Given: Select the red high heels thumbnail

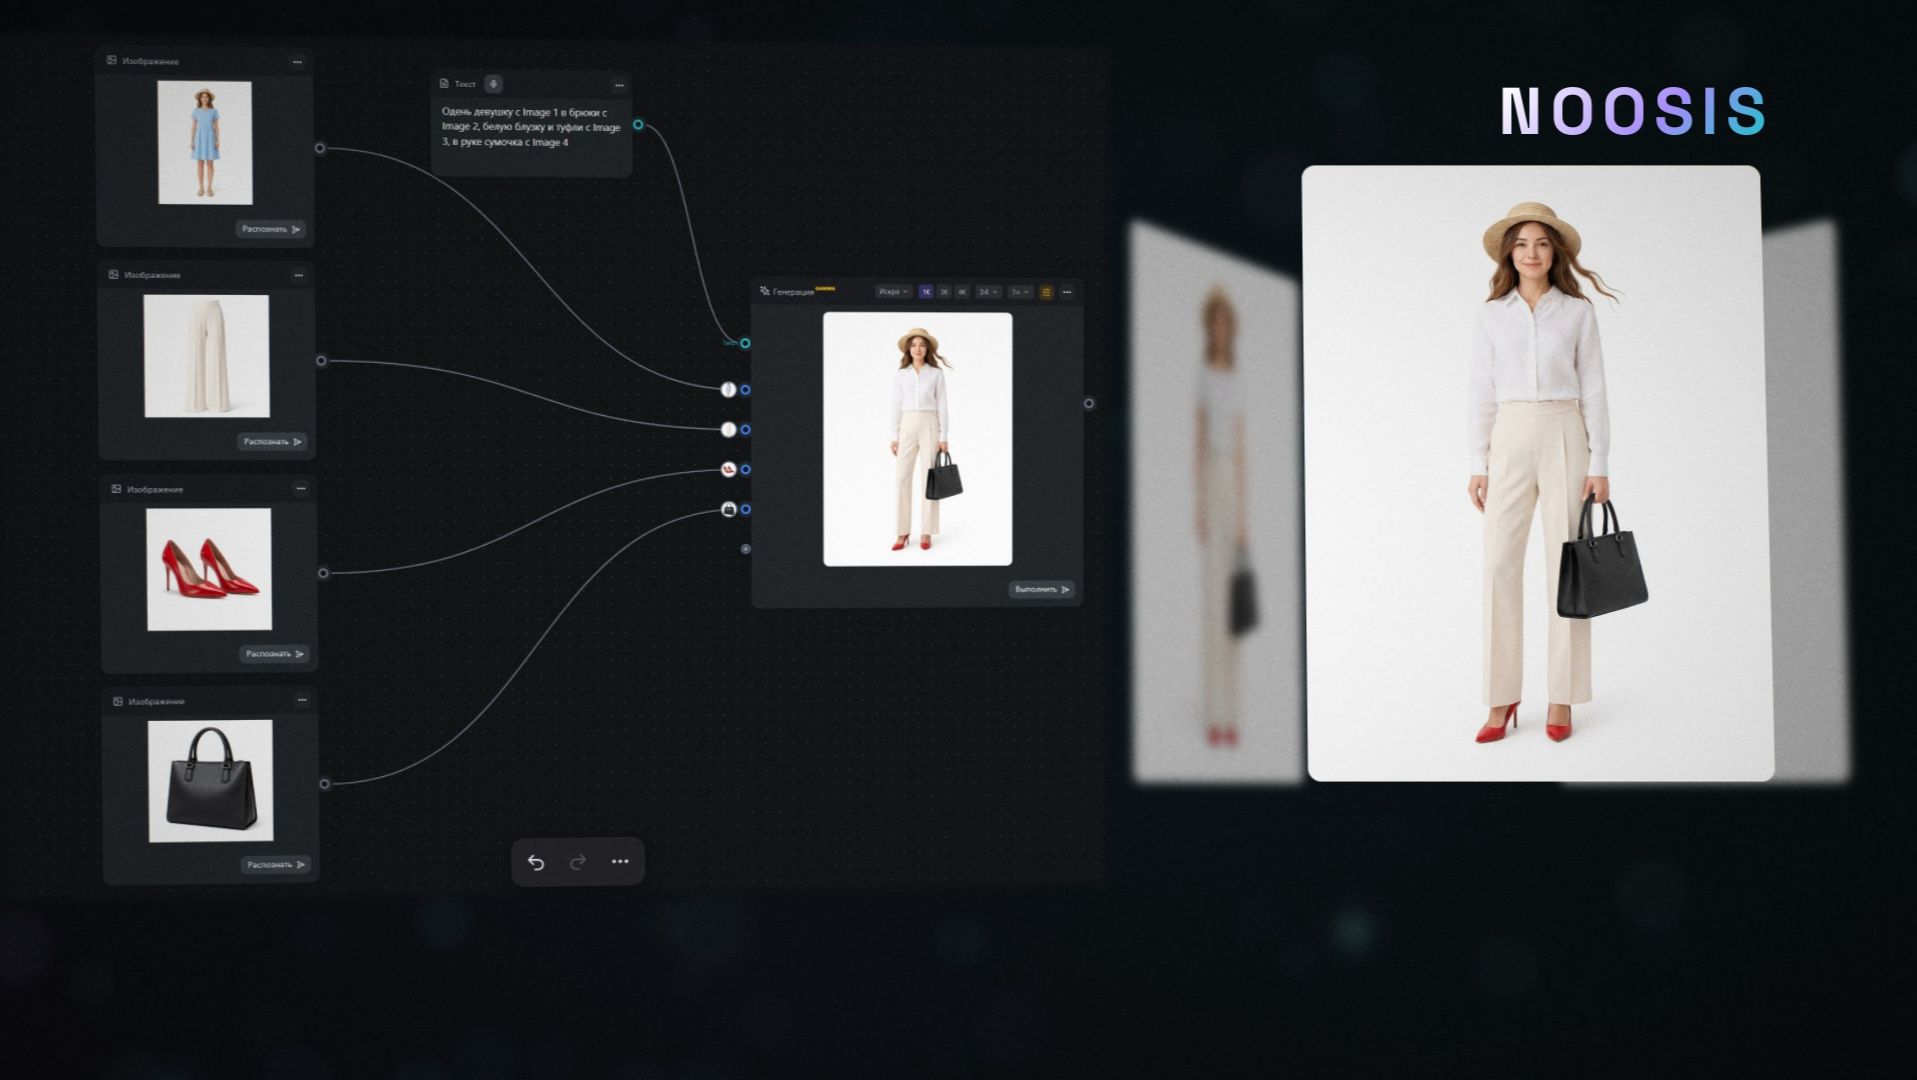Looking at the screenshot, I should [209, 569].
